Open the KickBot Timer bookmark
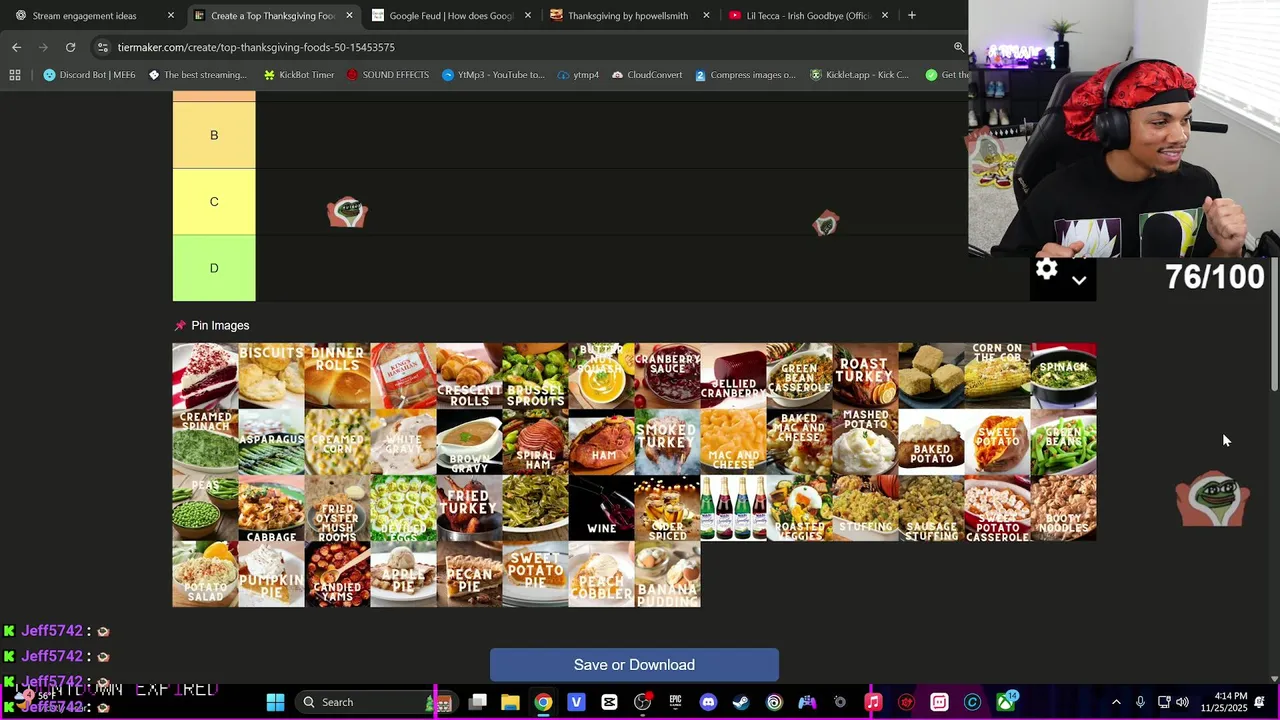Viewport: 1280px width, 720px height. coord(298,75)
